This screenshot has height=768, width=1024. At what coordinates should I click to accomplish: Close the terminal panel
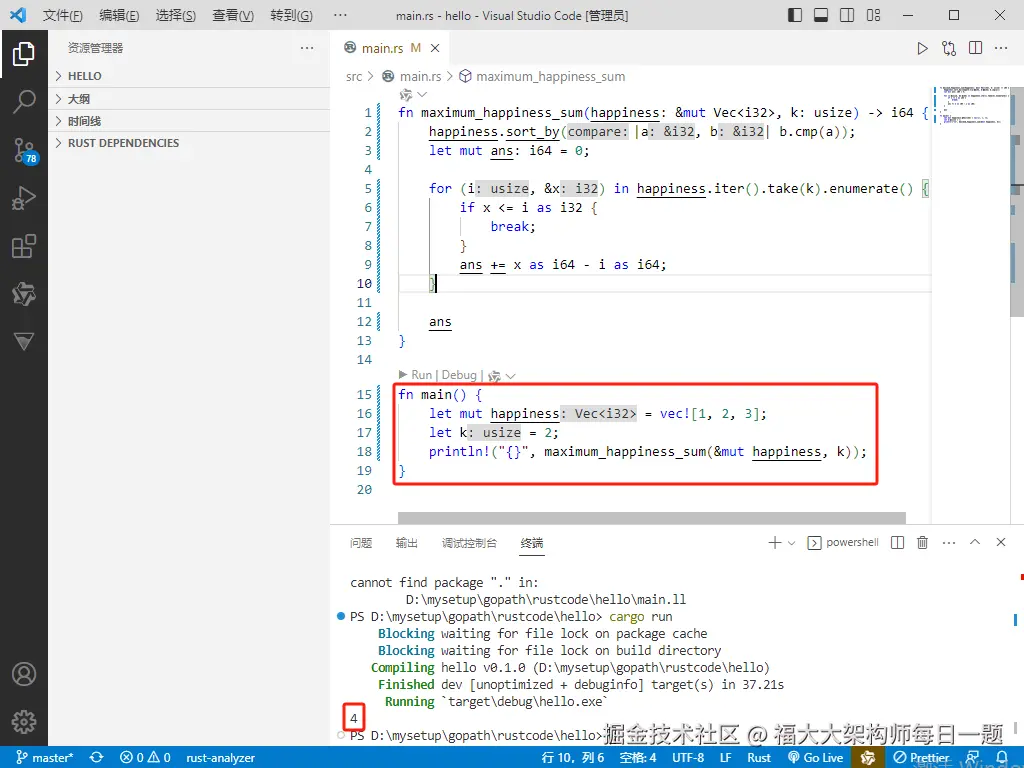[1000, 542]
